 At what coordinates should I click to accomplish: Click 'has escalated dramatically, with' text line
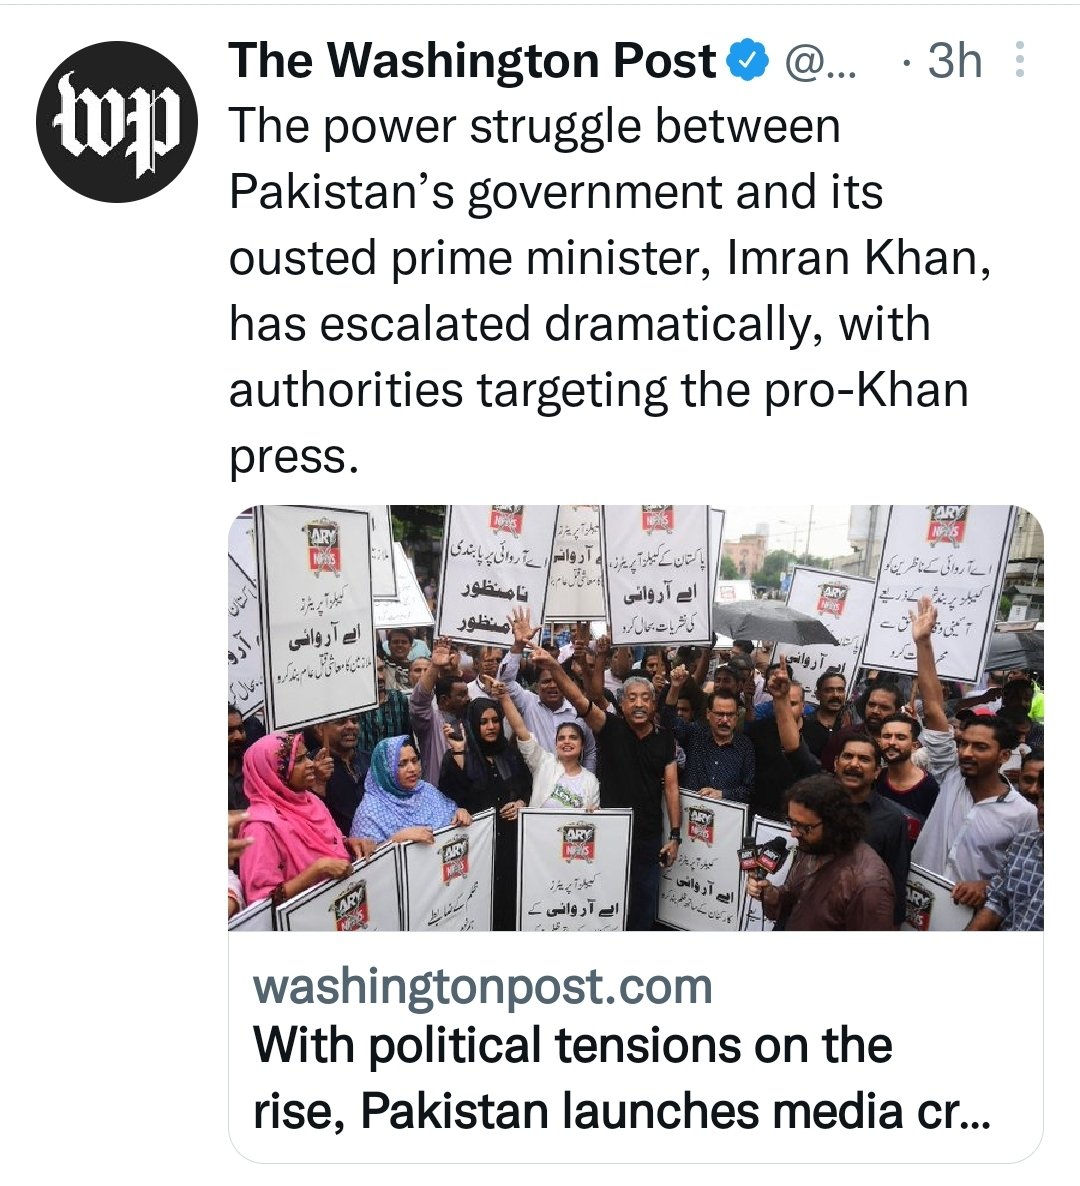click(579, 325)
